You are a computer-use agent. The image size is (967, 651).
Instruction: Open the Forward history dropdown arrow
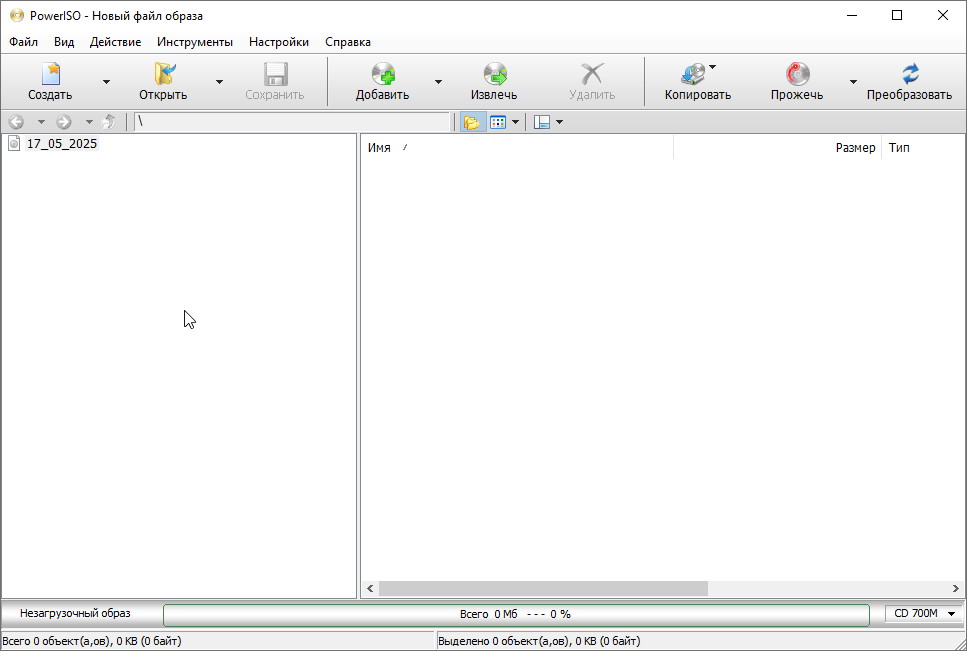tap(89, 122)
